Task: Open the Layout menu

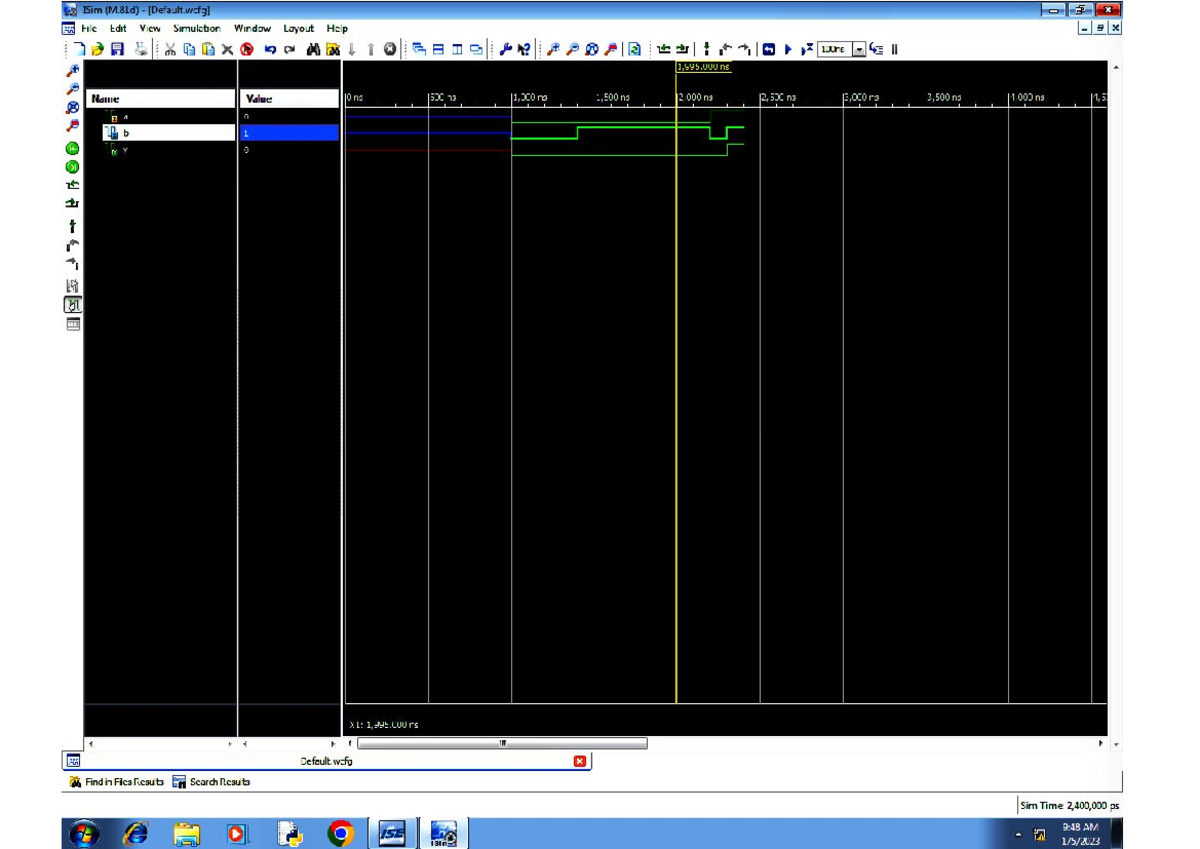Action: coord(298,28)
